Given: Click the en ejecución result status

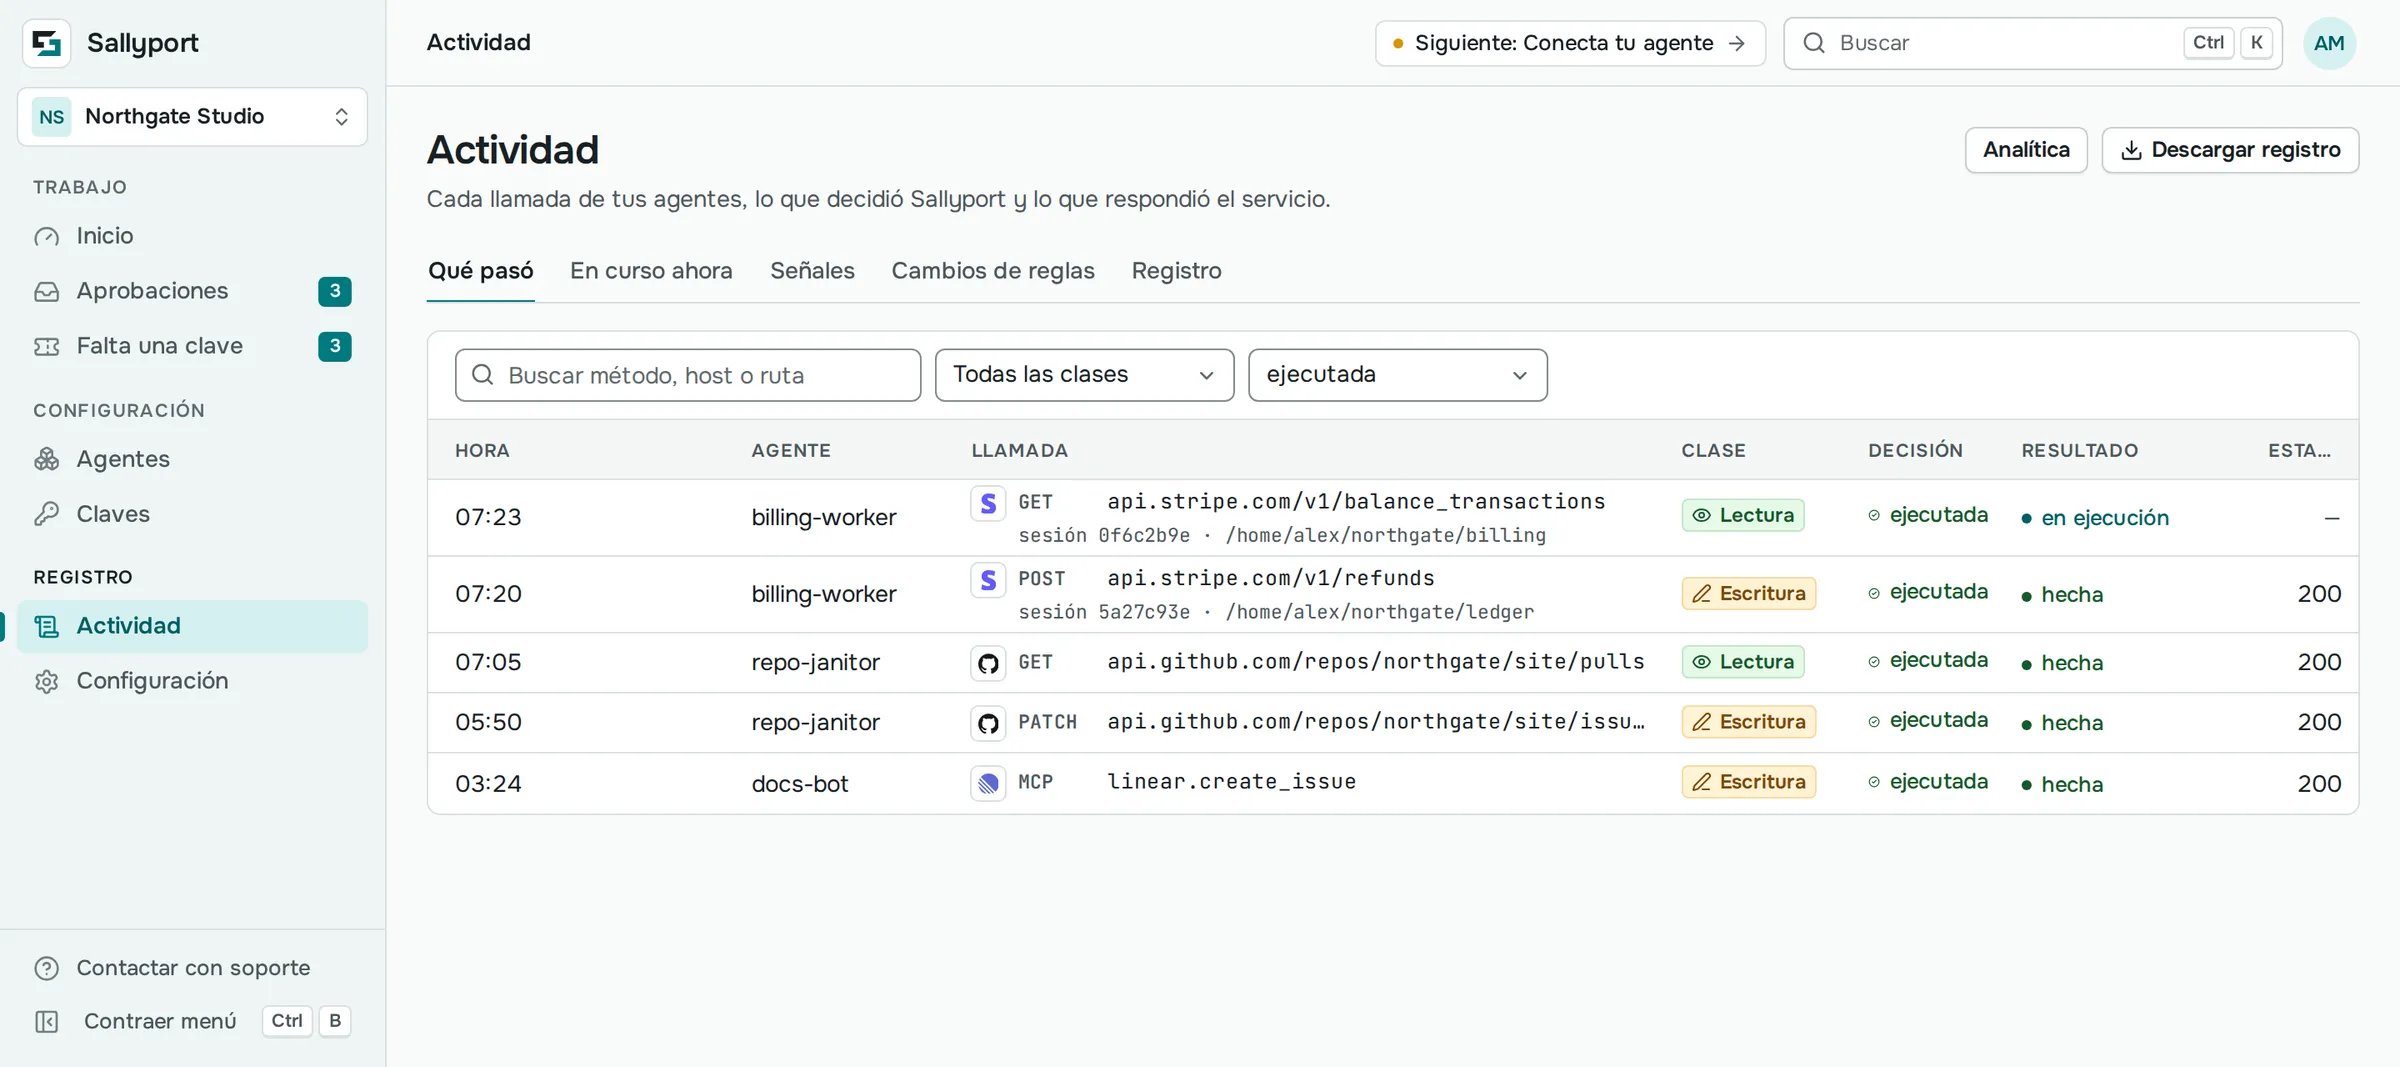Looking at the screenshot, I should (2095, 518).
